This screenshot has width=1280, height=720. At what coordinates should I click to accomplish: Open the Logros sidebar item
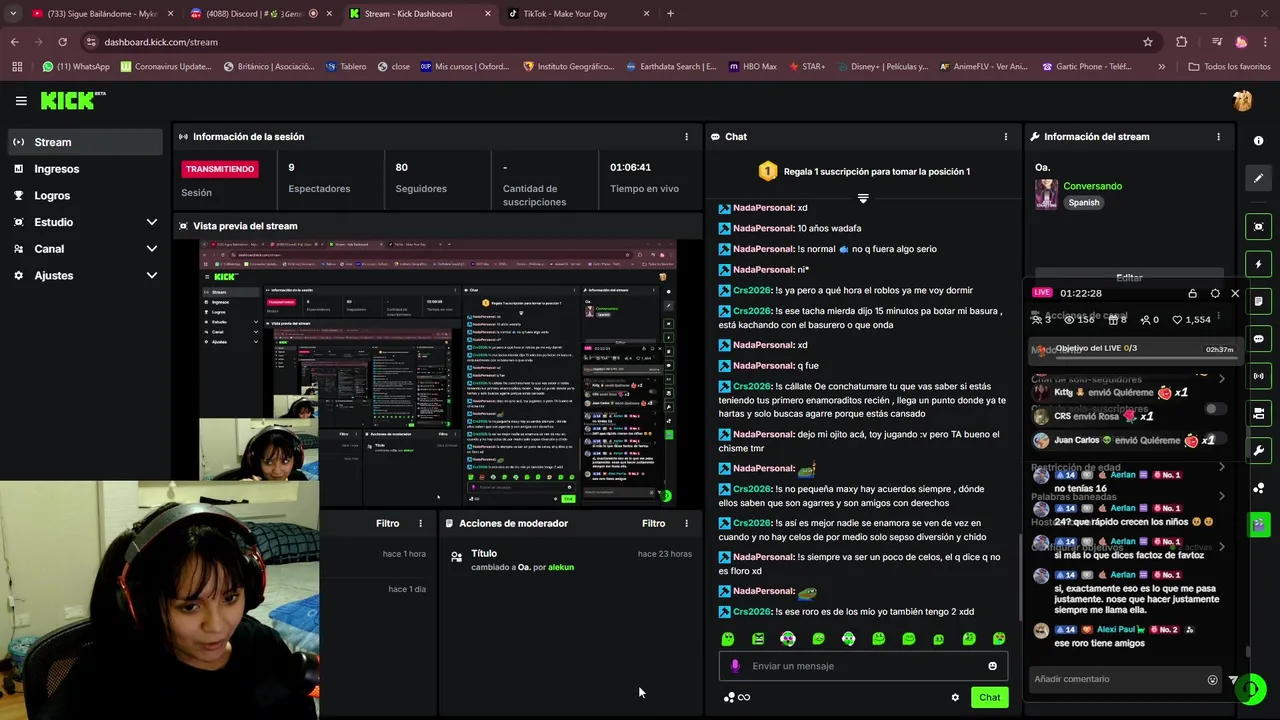[x=86, y=196]
